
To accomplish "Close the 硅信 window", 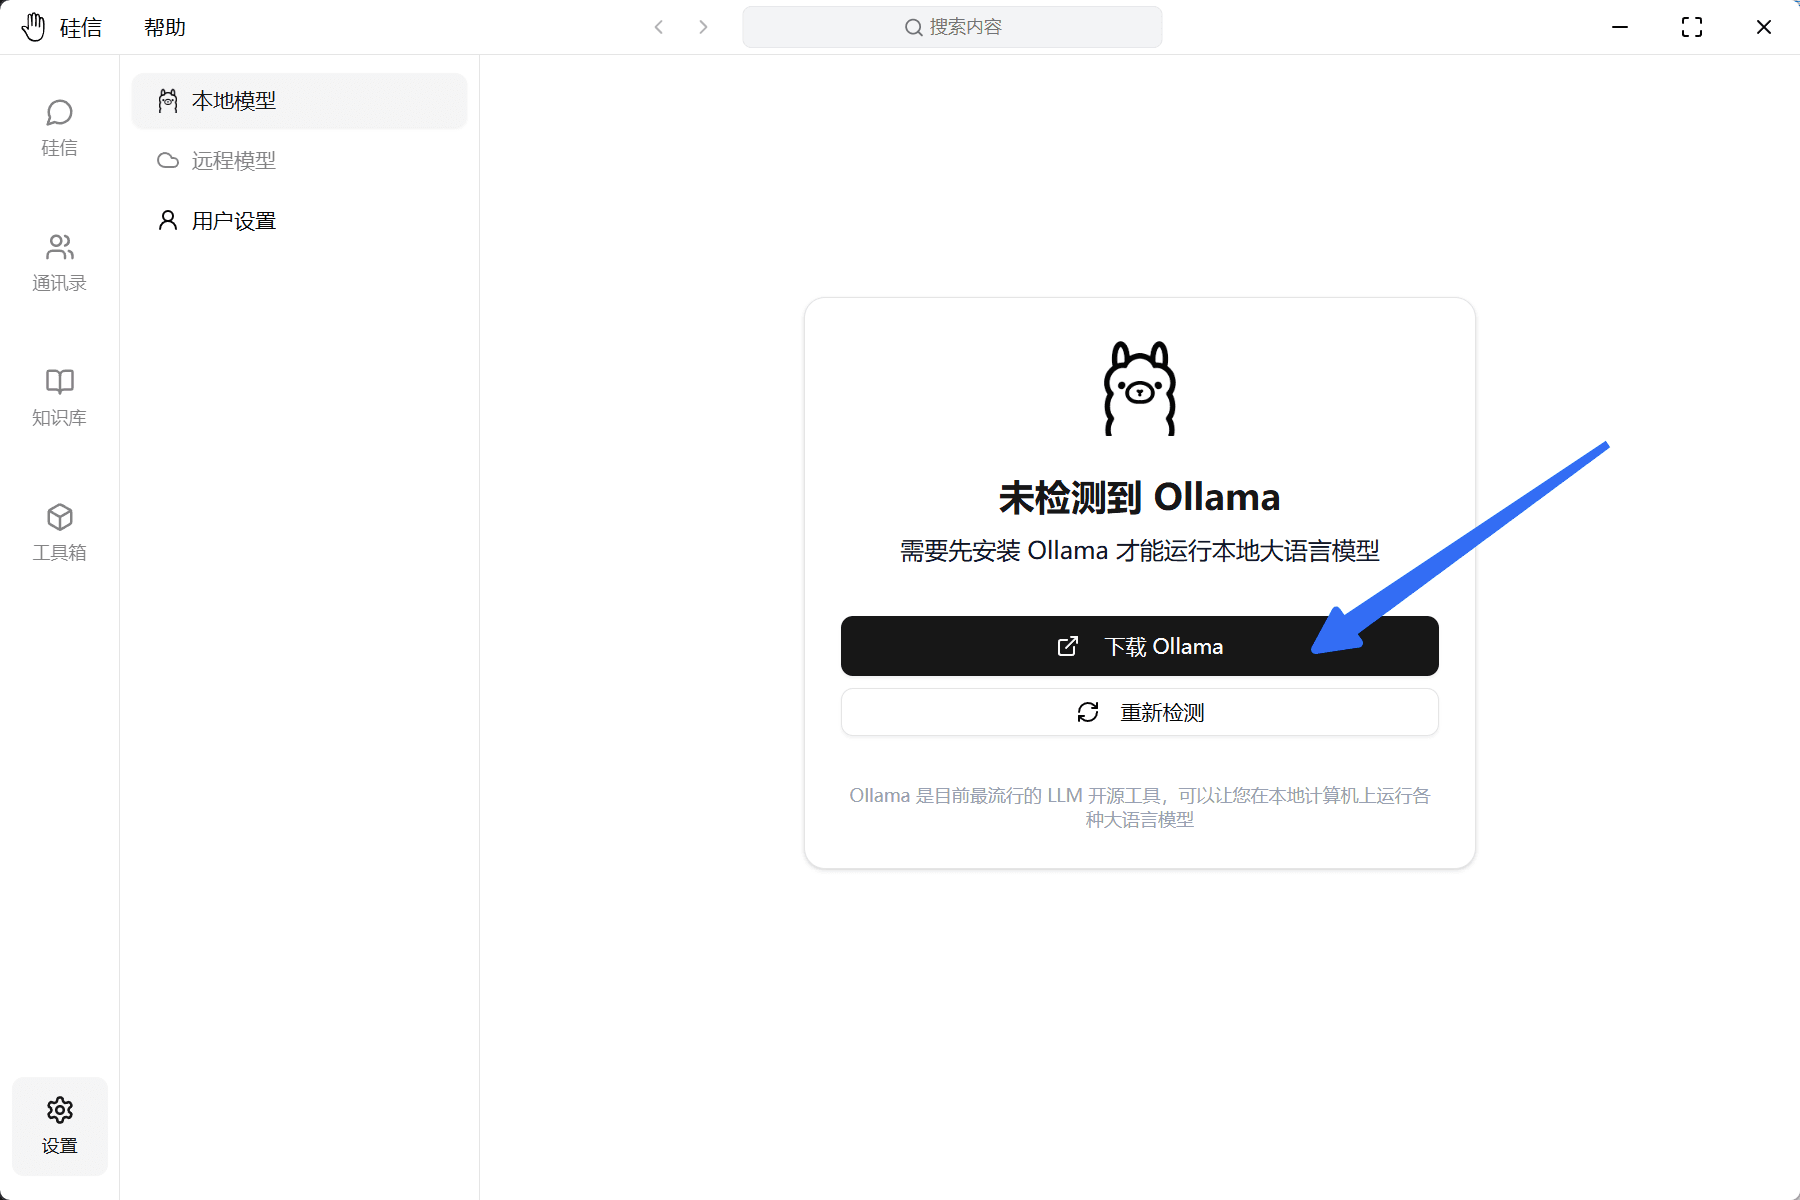I will pyautogui.click(x=1764, y=27).
